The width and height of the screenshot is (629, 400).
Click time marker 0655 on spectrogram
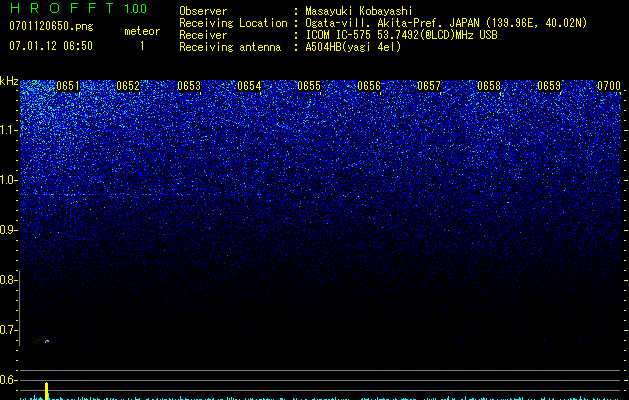tap(309, 86)
